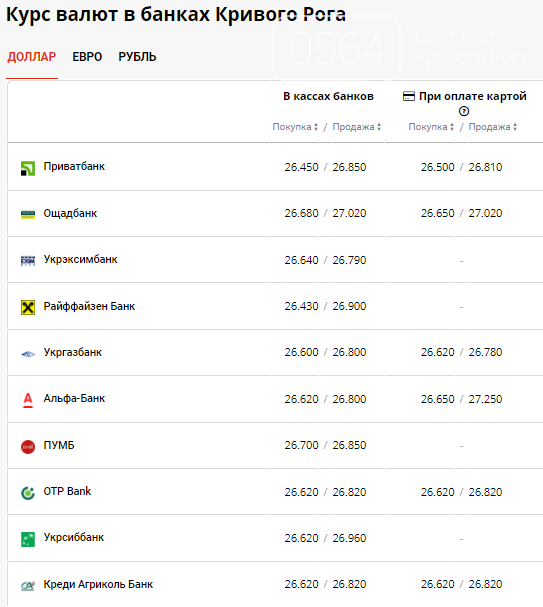Image resolution: width=543 pixels, height=607 pixels.
Task: Sort by Покупка in card payment column
Action: [x=431, y=127]
